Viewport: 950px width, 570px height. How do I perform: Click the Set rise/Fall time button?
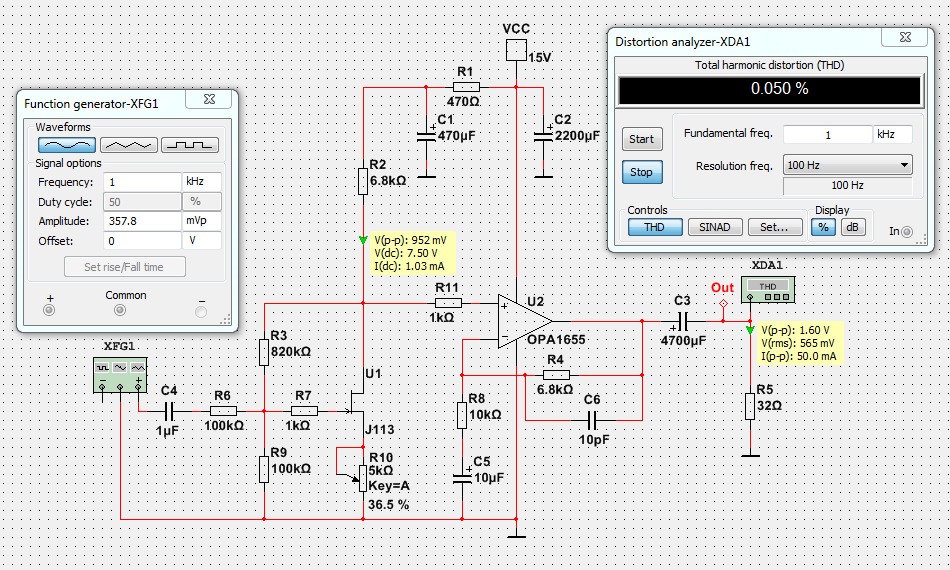[125, 267]
